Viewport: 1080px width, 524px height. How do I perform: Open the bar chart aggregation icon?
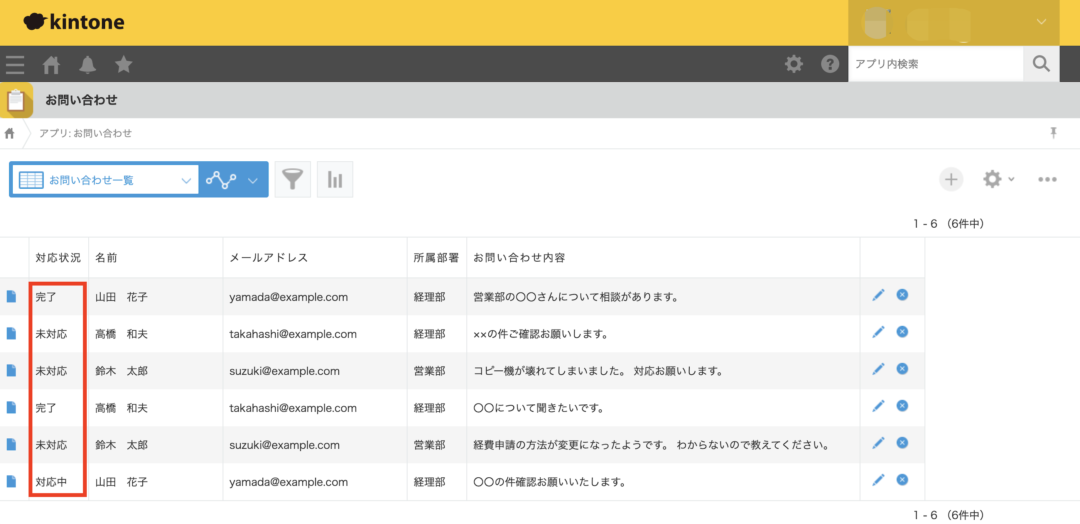[335, 180]
